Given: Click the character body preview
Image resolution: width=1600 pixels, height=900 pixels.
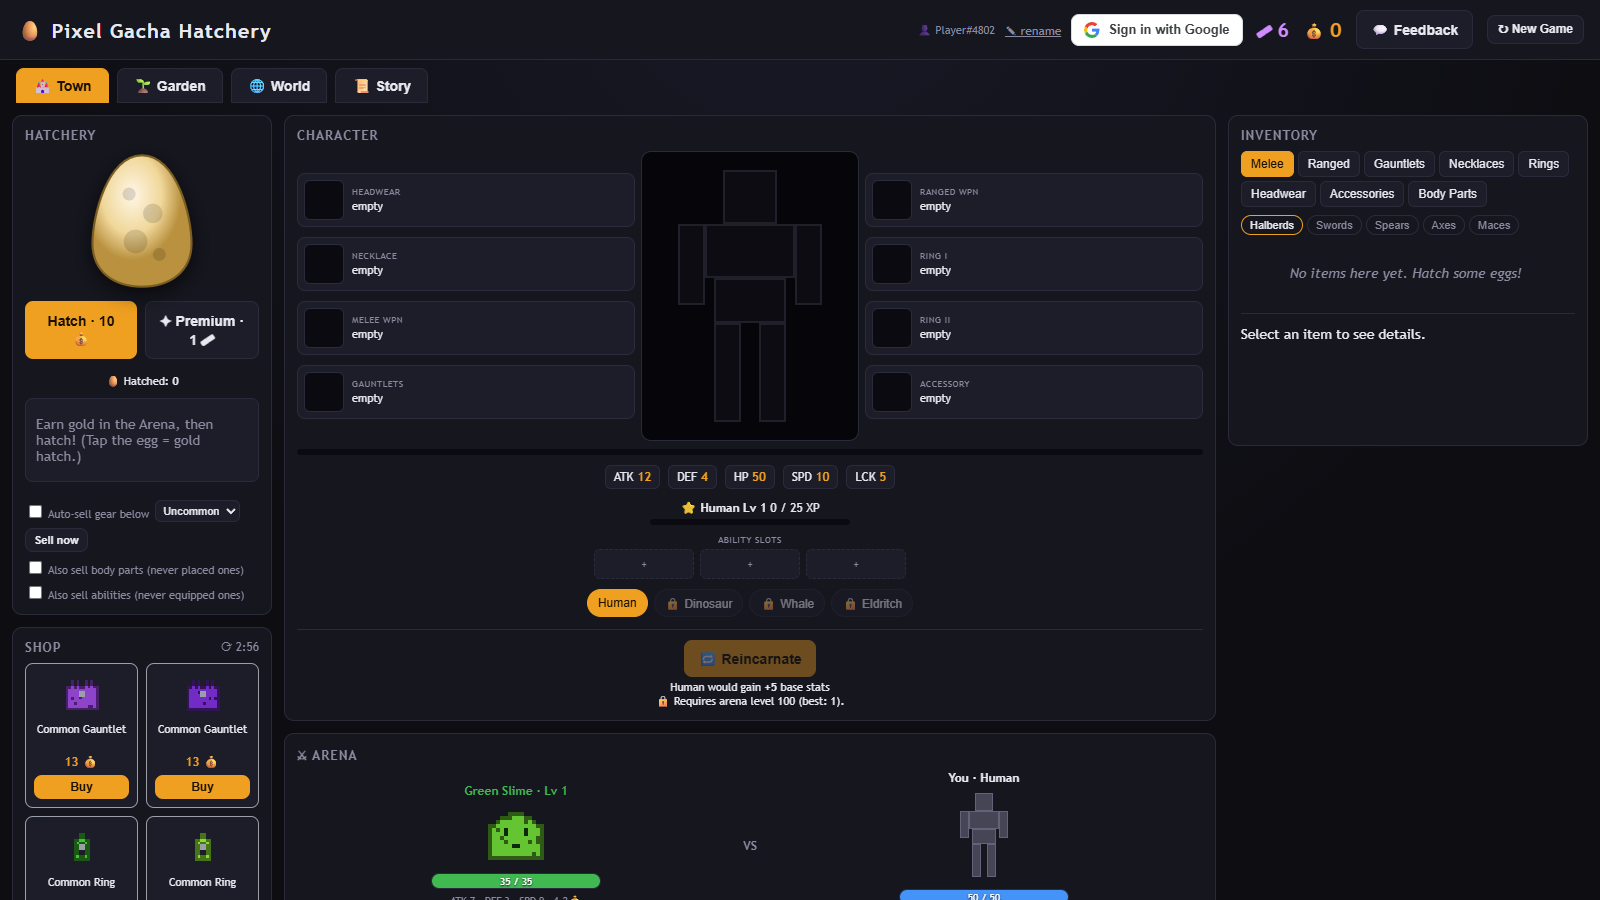Looking at the screenshot, I should [750, 296].
